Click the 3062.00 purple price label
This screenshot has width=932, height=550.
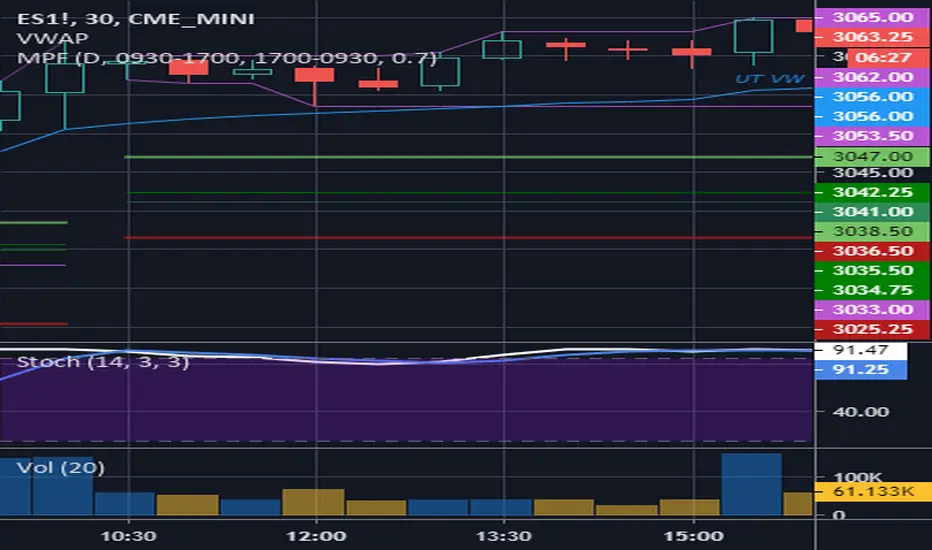point(872,77)
